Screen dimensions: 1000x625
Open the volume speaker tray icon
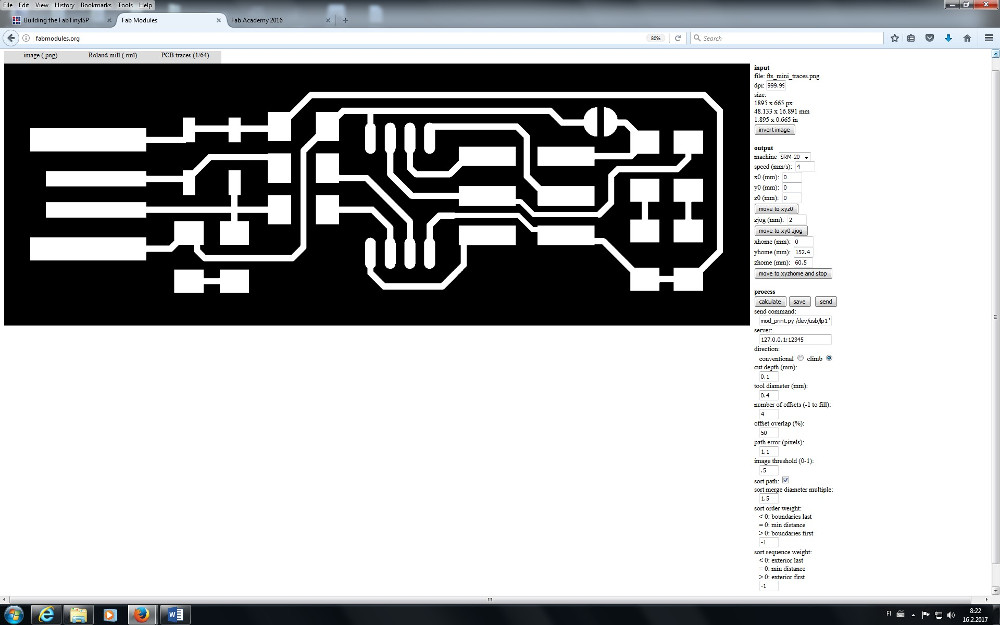pyautogui.click(x=951, y=615)
